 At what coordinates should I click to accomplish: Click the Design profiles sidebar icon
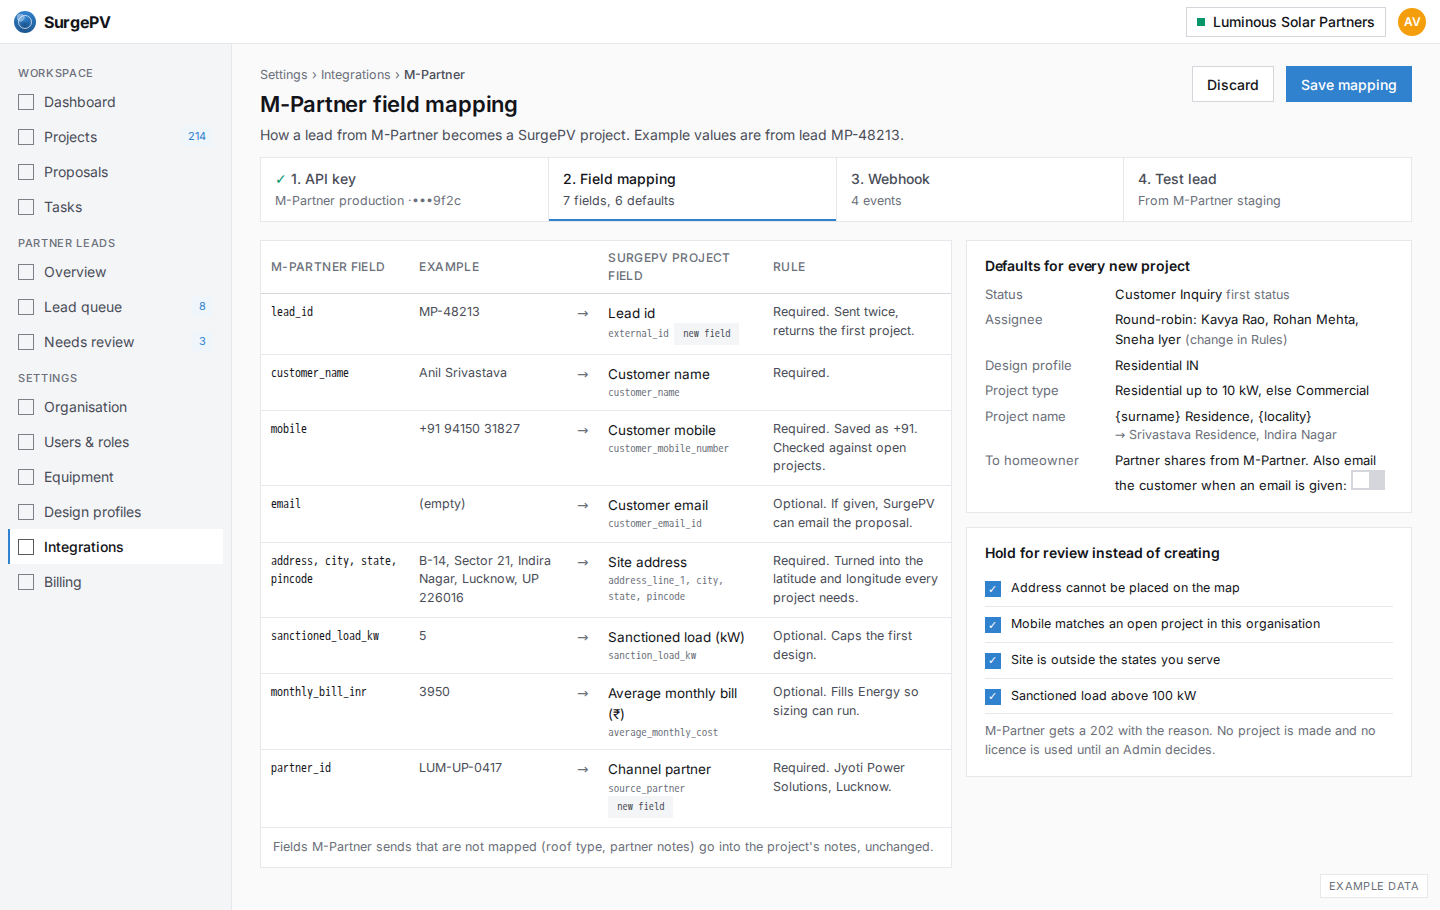[x=26, y=512]
